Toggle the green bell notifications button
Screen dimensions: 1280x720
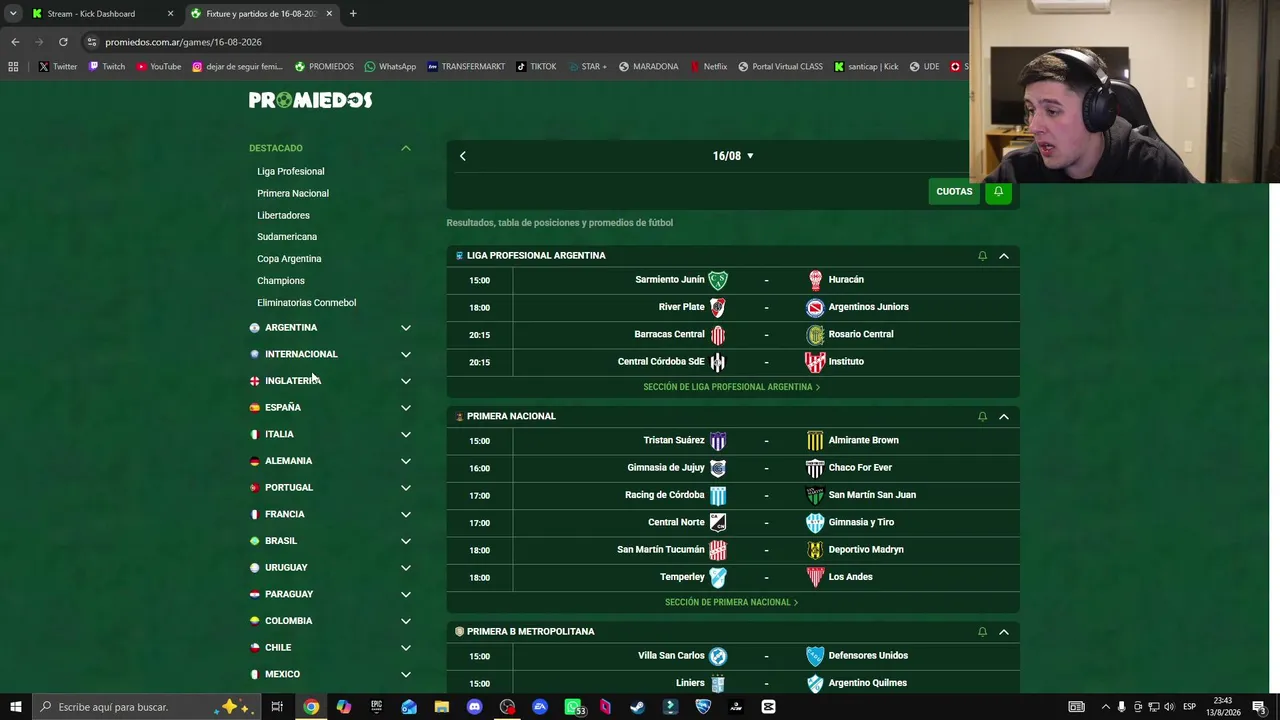click(998, 191)
